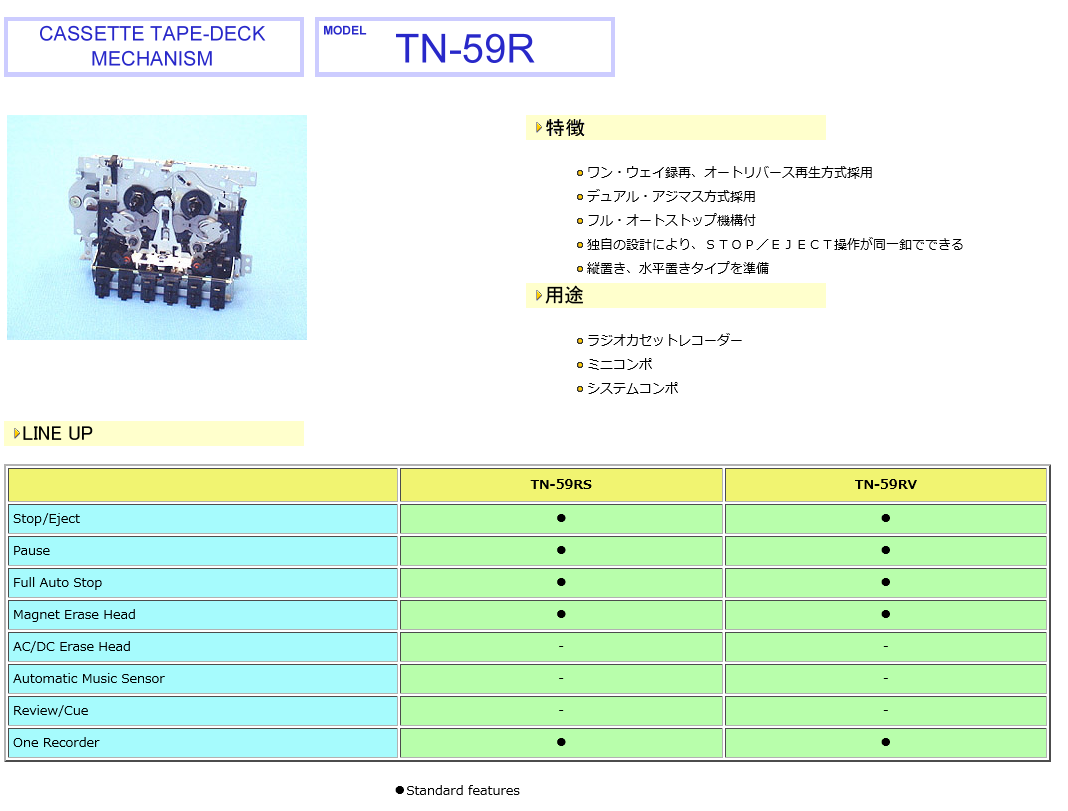Image resolution: width=1068 pixels, height=811 pixels.
Task: Click the bullet beside ミニコンポ
Action: [x=580, y=365]
